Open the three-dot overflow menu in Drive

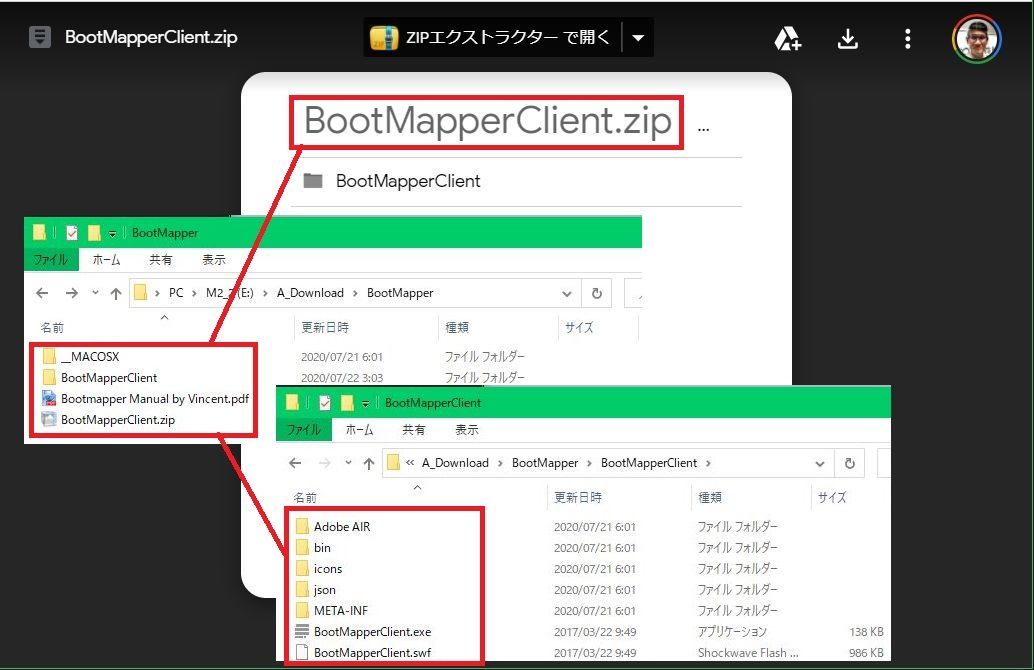907,37
